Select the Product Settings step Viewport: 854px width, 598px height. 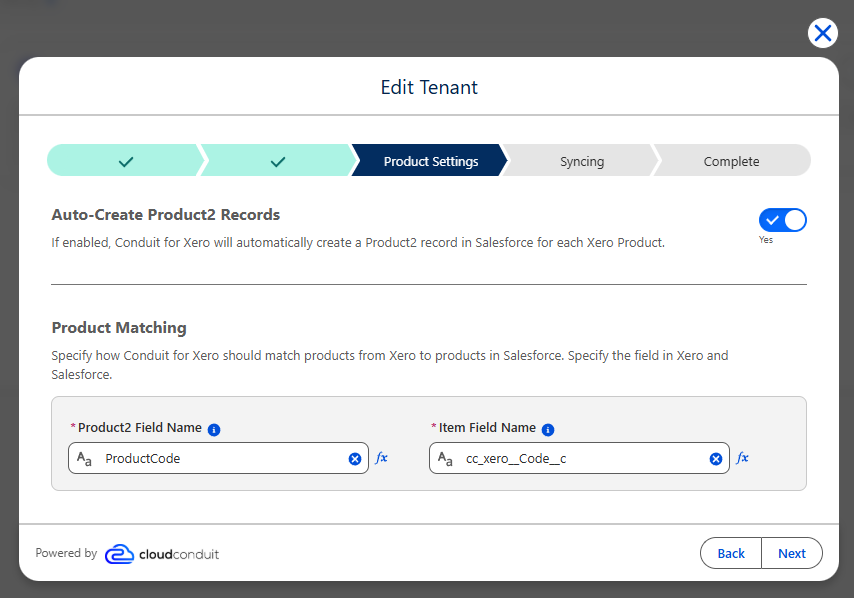click(x=430, y=161)
